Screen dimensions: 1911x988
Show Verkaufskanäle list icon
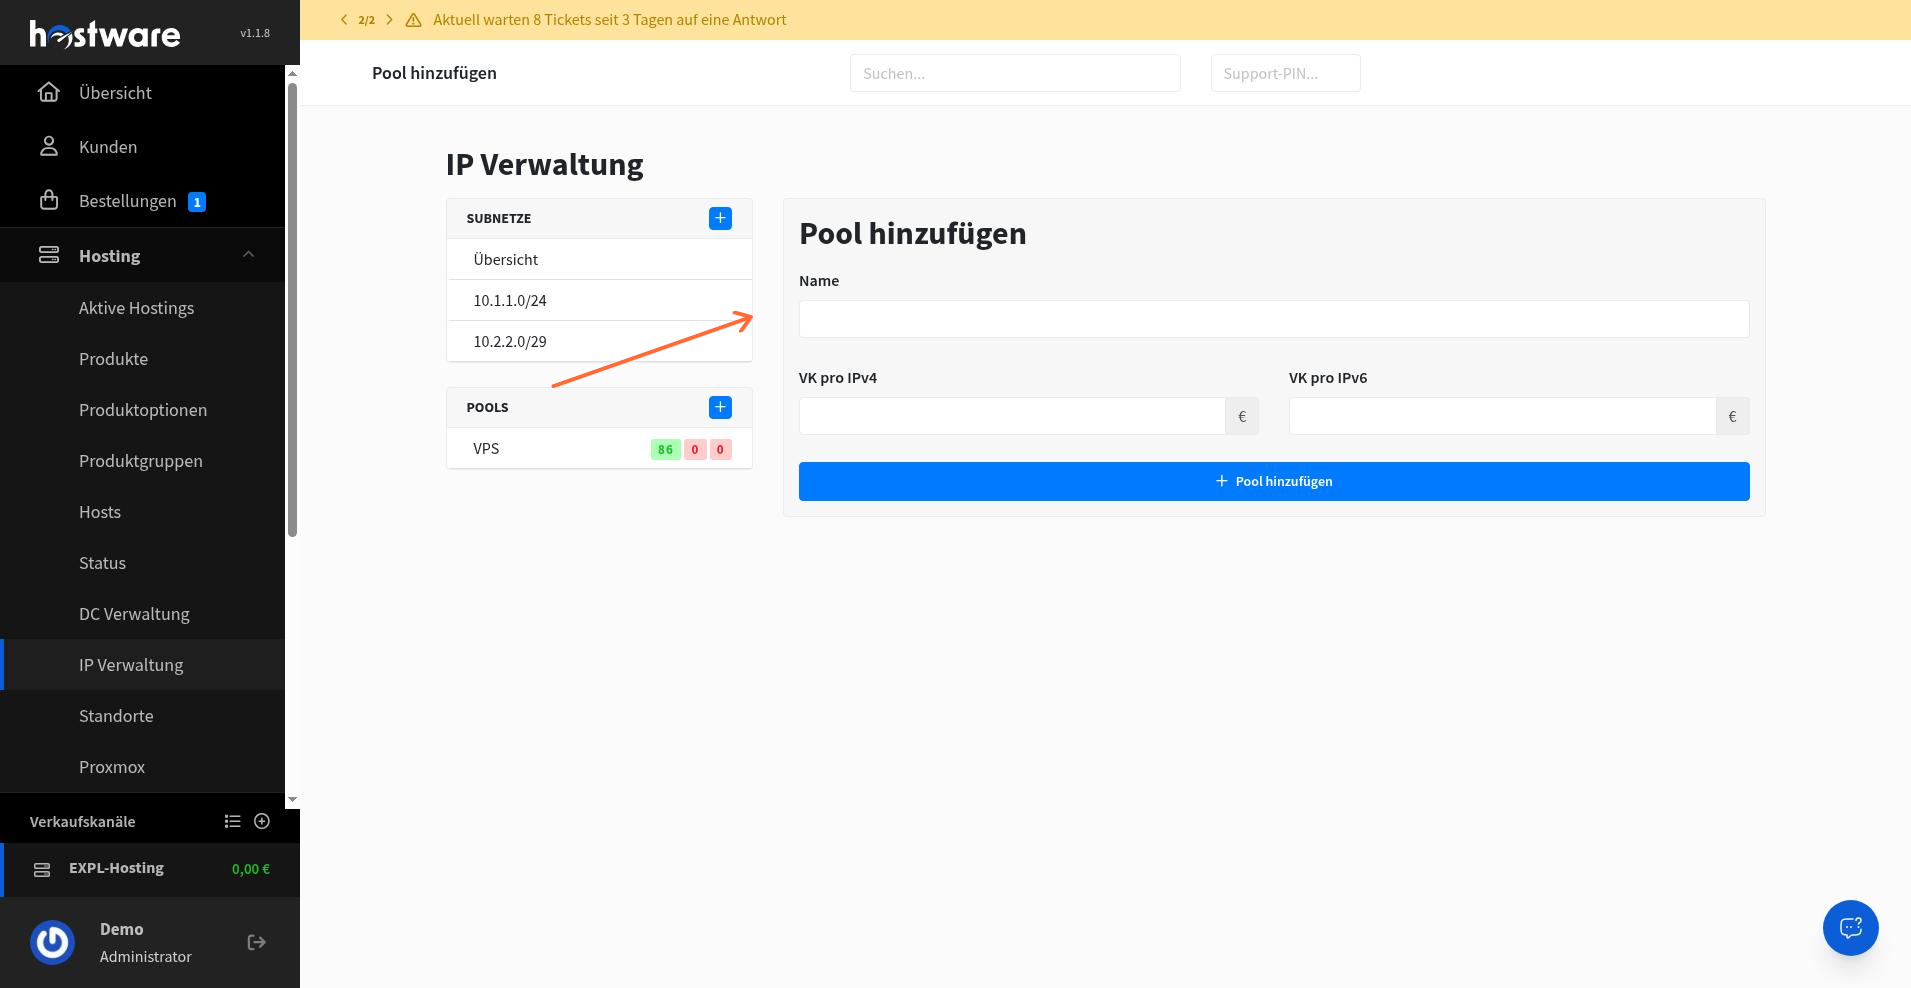coord(233,821)
